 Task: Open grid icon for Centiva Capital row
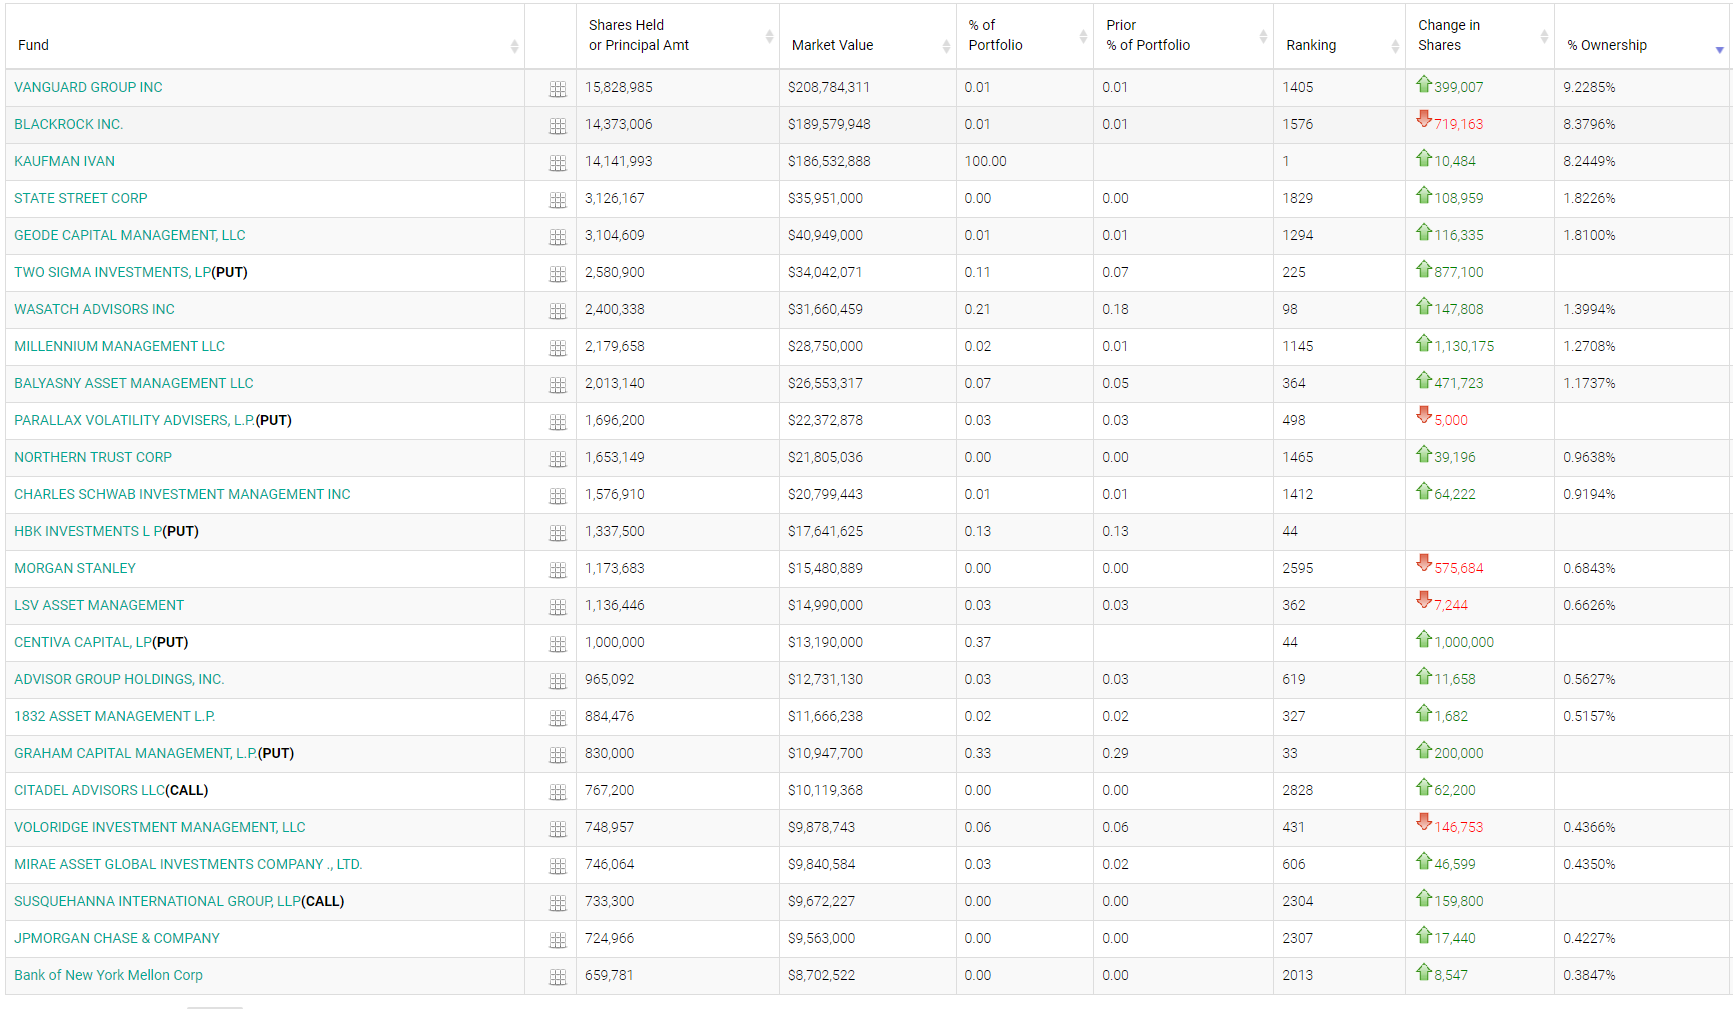[558, 644]
